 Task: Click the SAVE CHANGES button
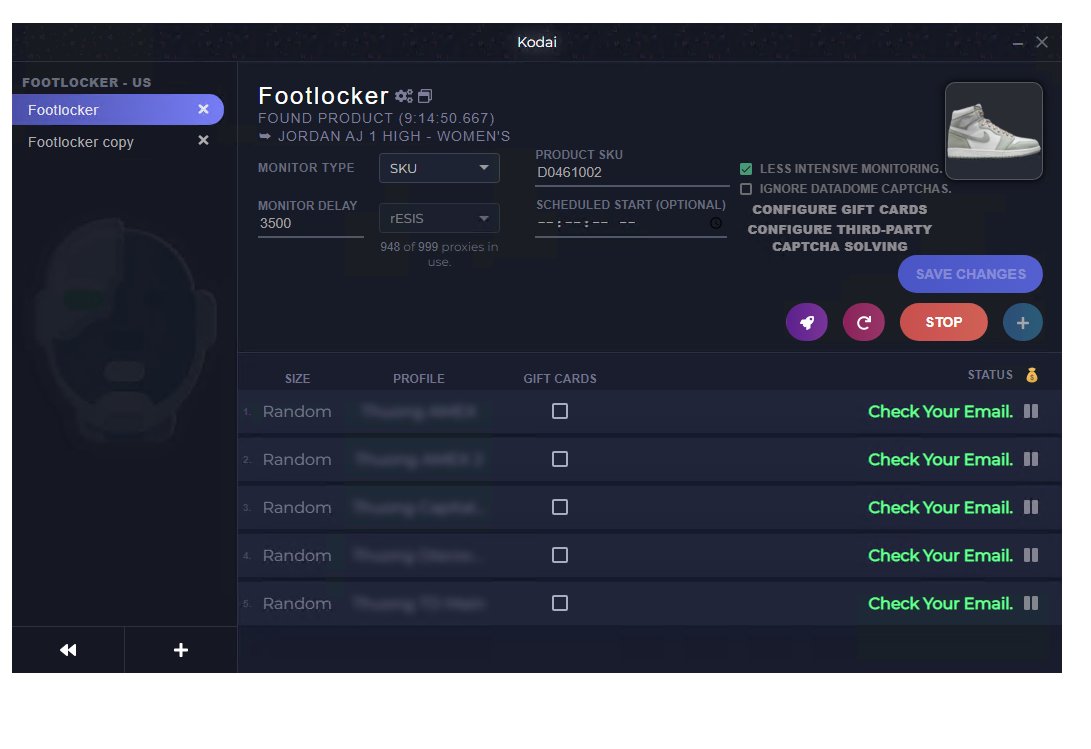click(x=970, y=274)
